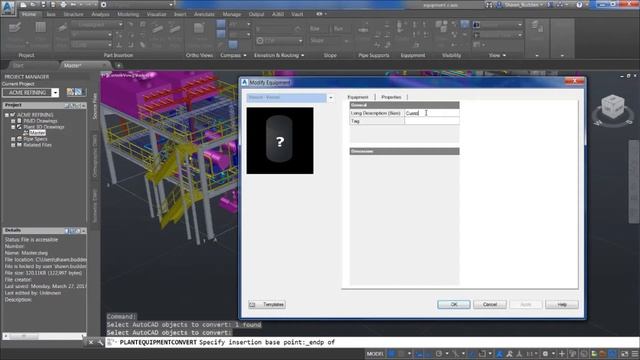Toggle the highlighted annotation visibility icon in status bar
Screen dimensions: 640x360
tap(500, 354)
